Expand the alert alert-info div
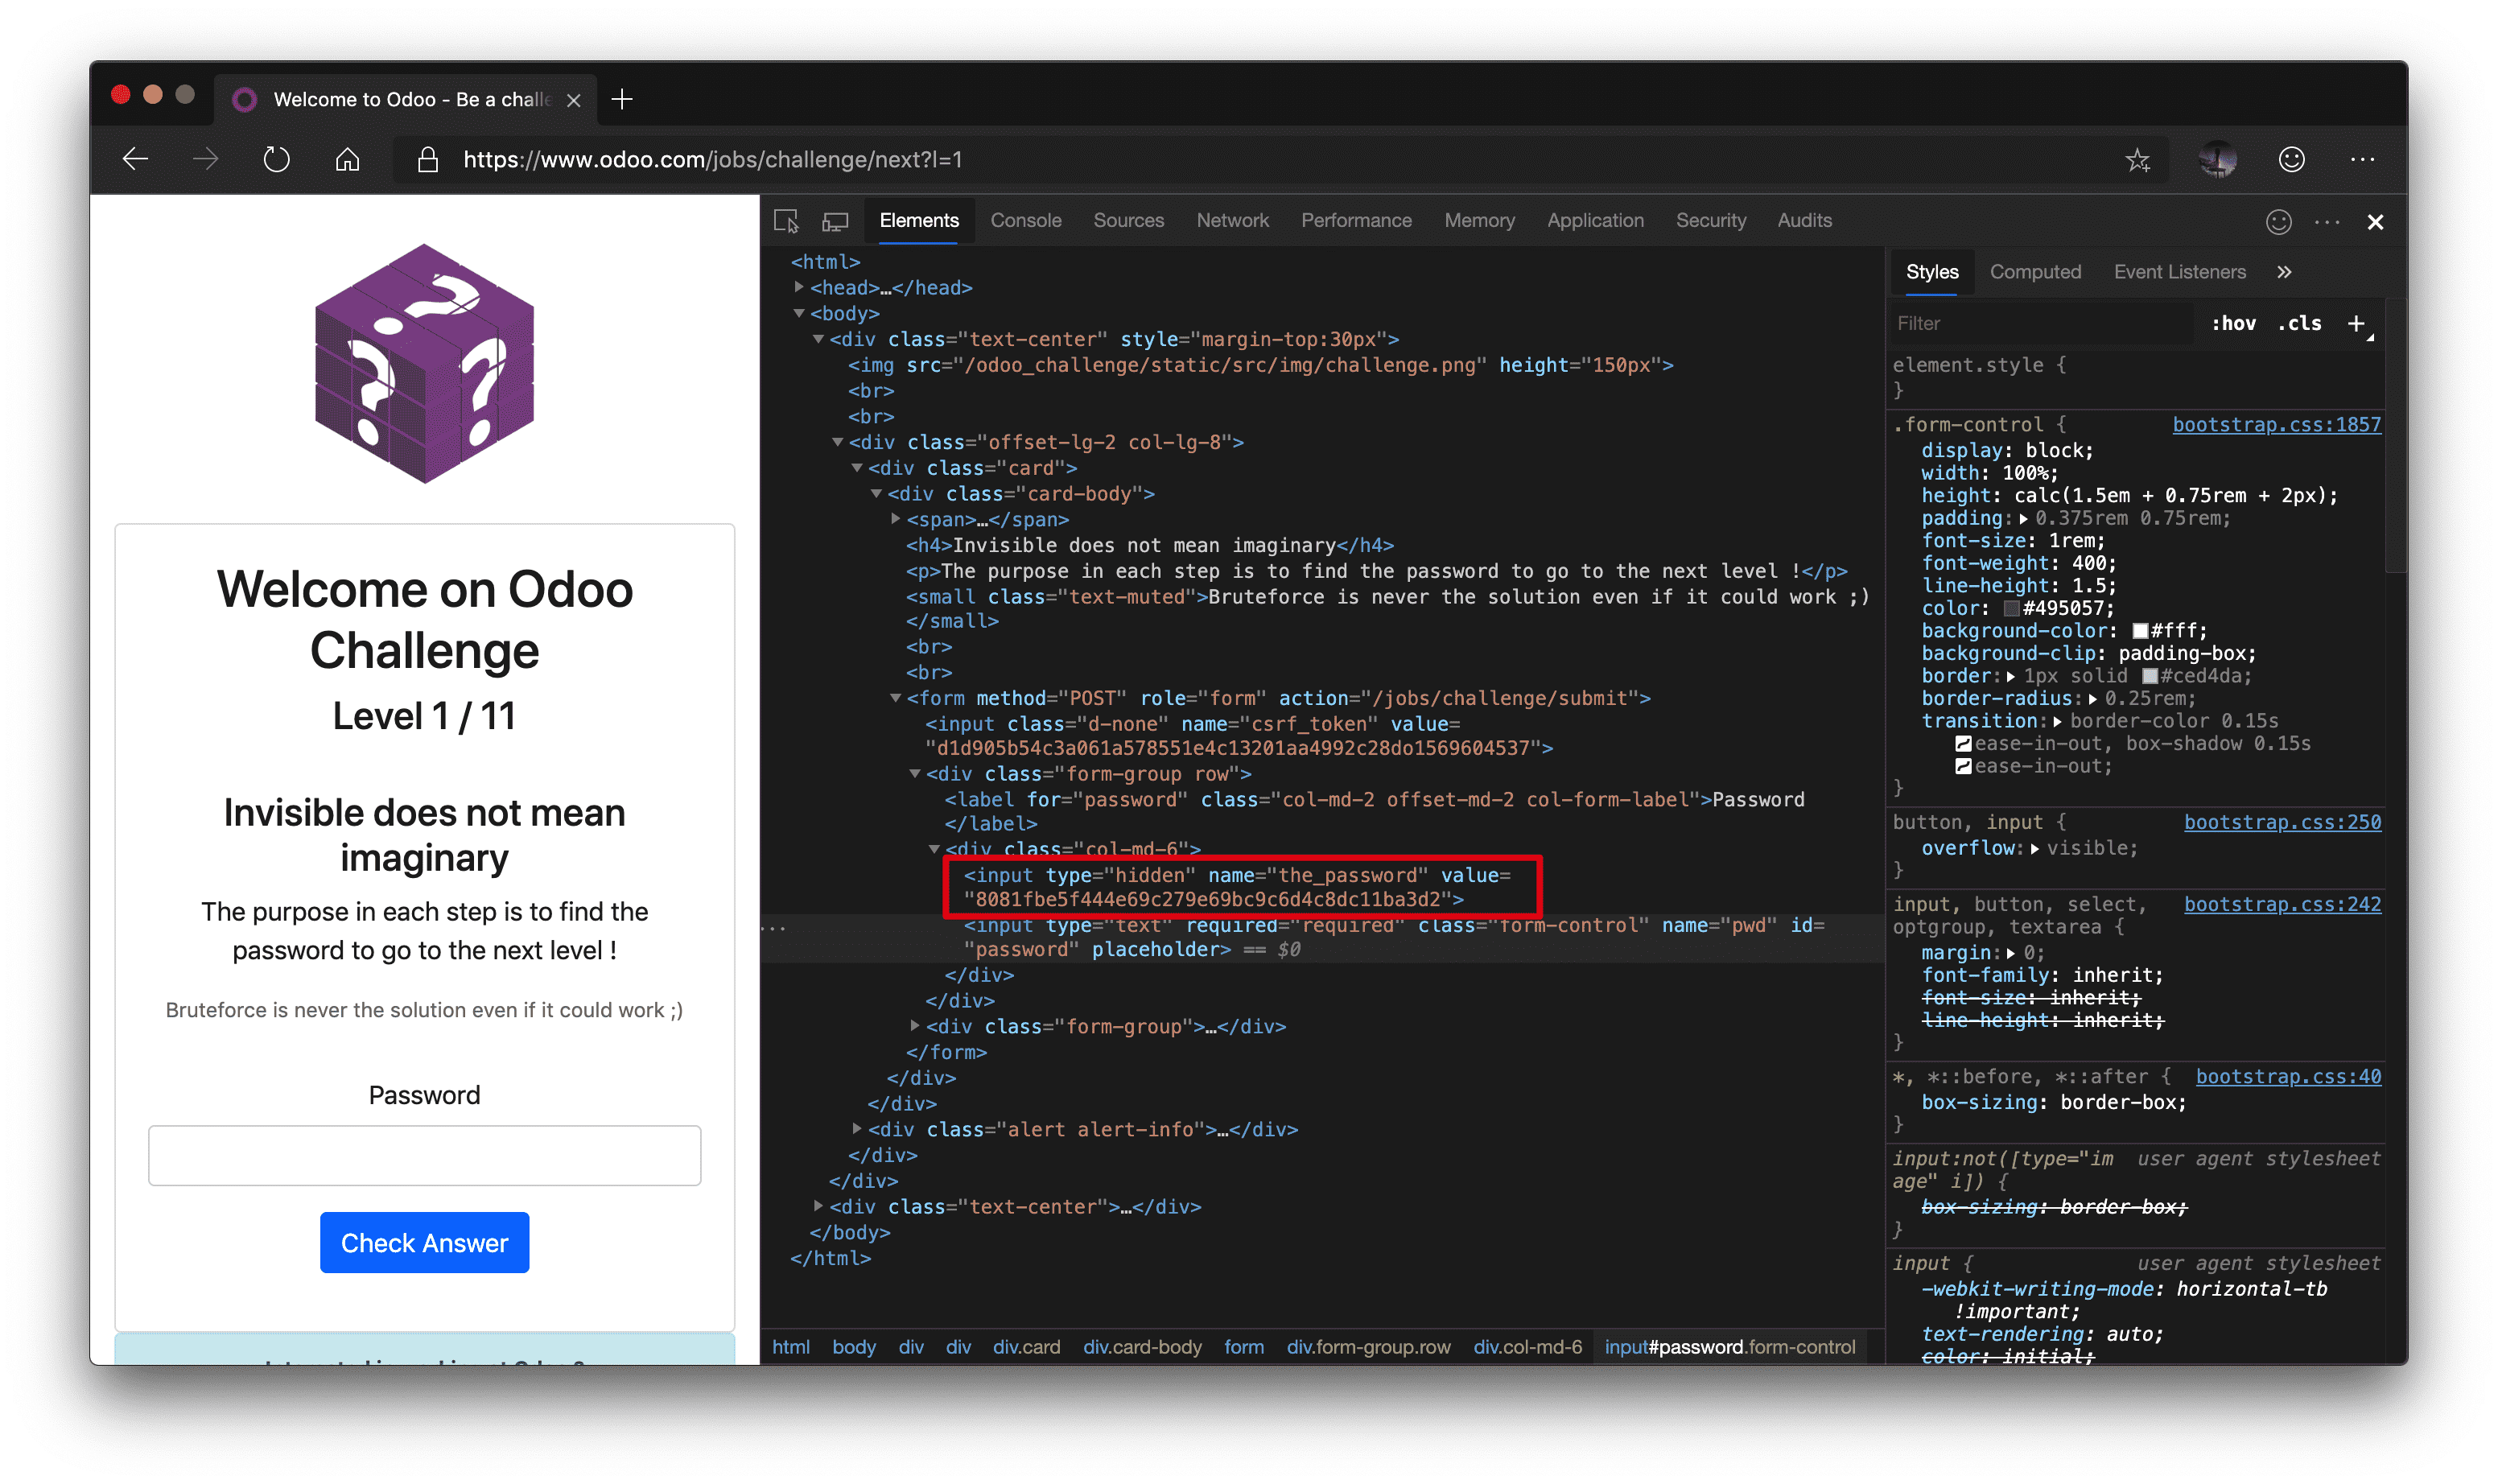The width and height of the screenshot is (2498, 1484). (x=857, y=1129)
